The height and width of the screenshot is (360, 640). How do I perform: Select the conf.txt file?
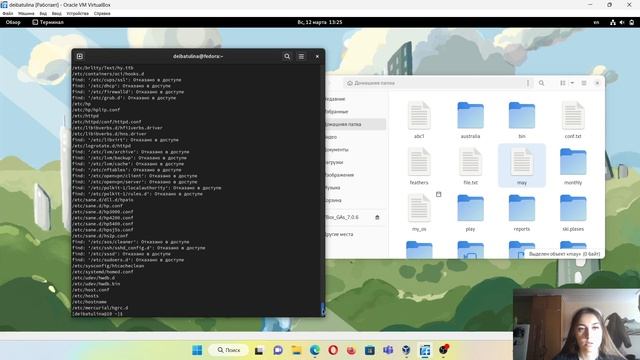[x=573, y=120]
